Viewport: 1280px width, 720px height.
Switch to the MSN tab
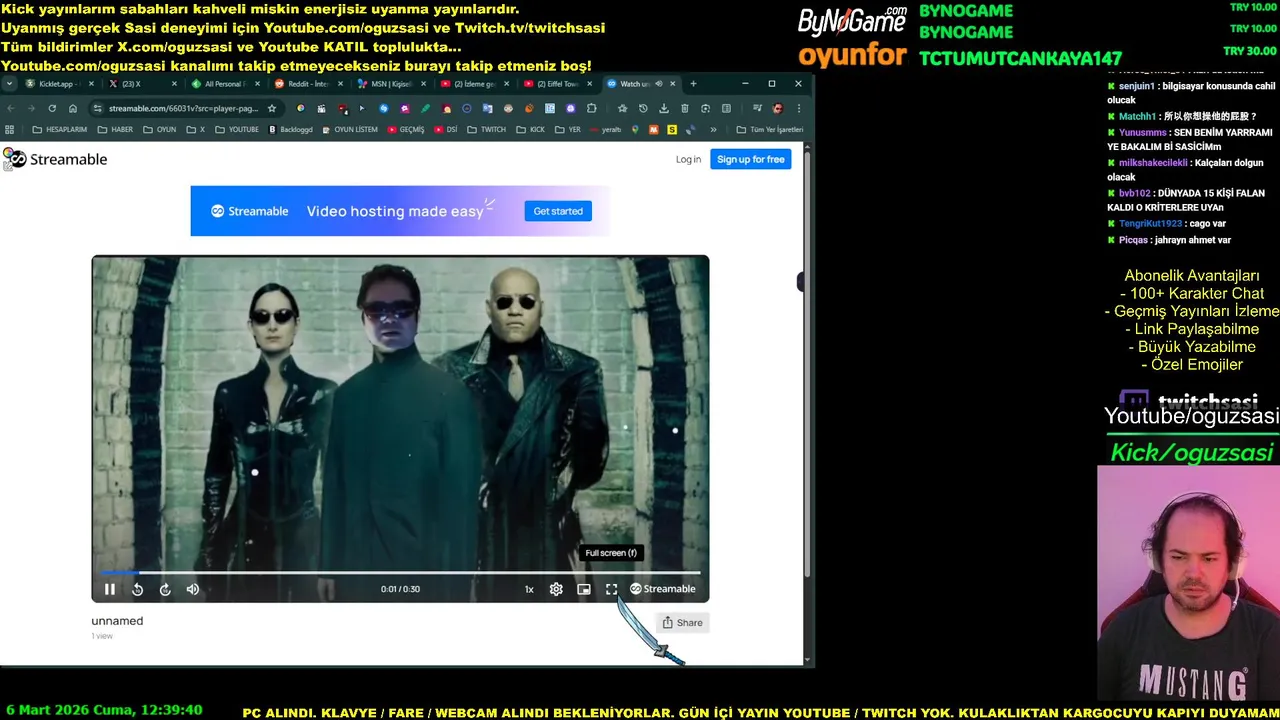[x=390, y=84]
